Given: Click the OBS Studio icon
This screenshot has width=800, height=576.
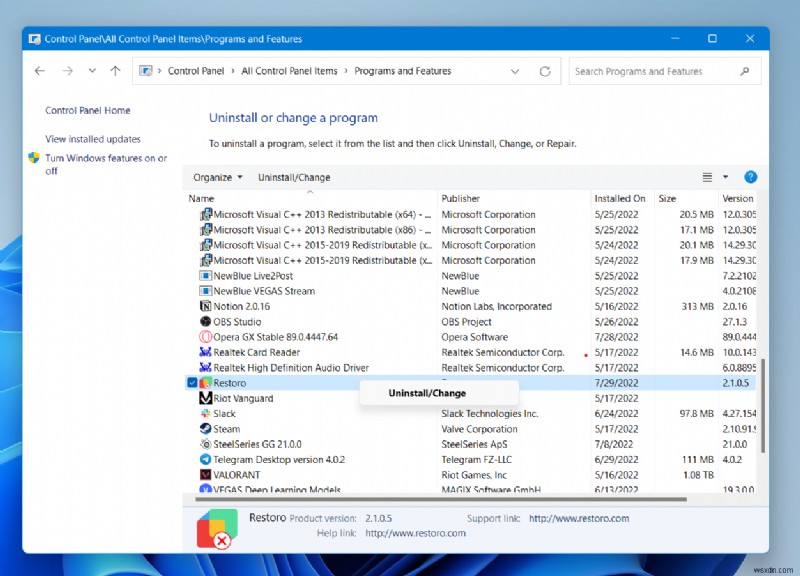Looking at the screenshot, I should pos(205,322).
